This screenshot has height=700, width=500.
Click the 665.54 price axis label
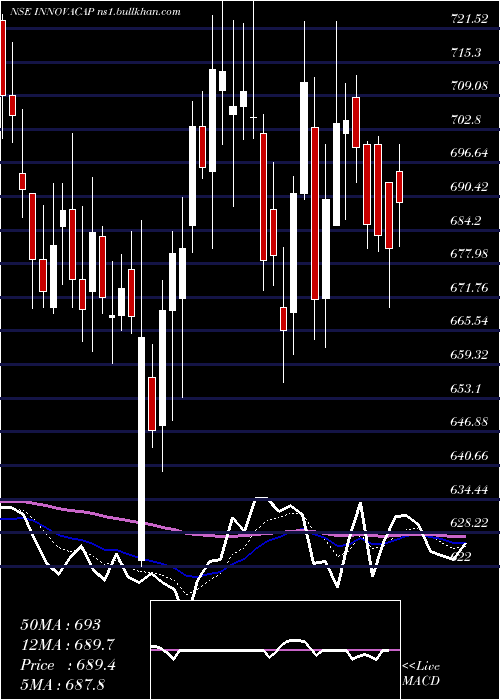pos(470,321)
